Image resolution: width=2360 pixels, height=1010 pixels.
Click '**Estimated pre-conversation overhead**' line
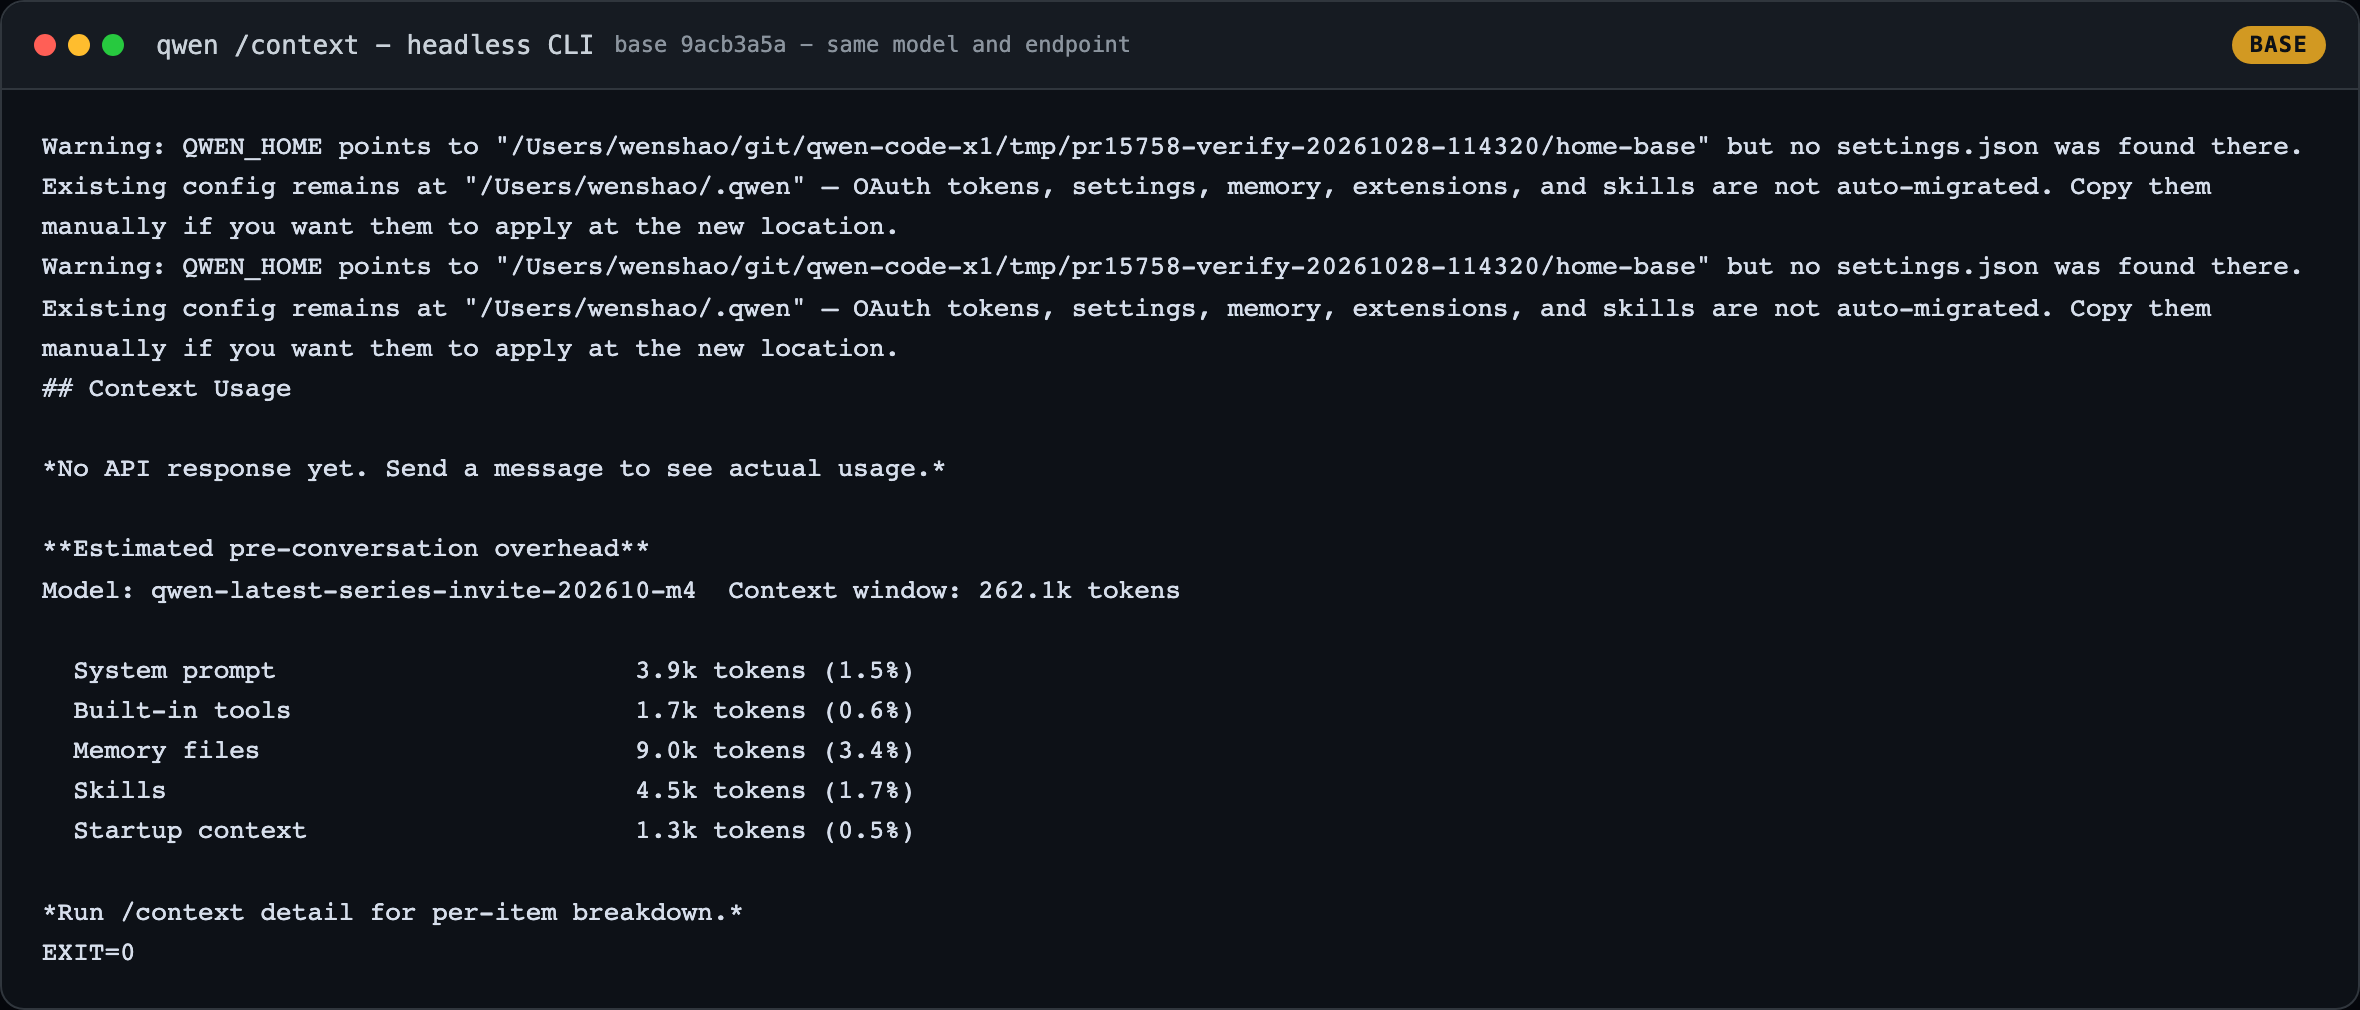tap(346, 548)
